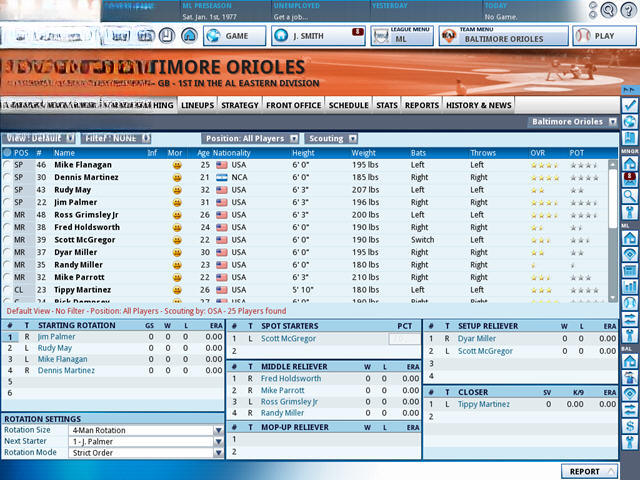
Task: Open the Filter: NONE dropdown
Action: pyautogui.click(x=116, y=138)
